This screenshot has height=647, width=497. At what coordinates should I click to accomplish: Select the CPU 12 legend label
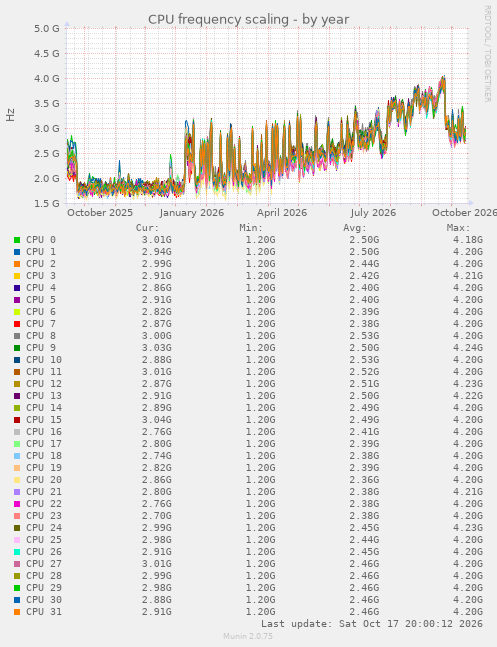click(x=44, y=383)
